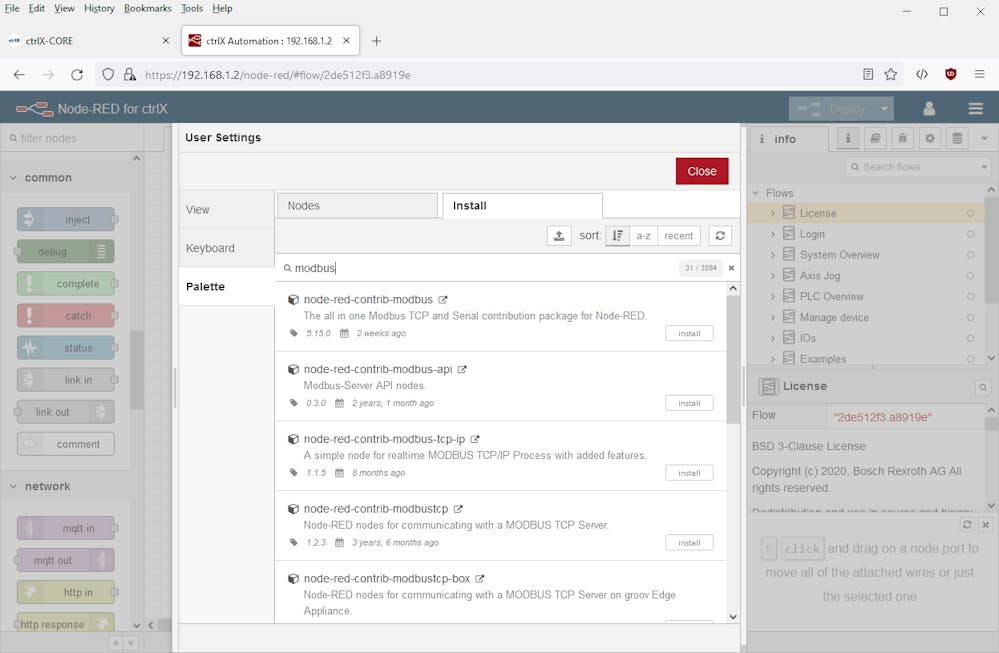Expand the Login flow
The height and width of the screenshot is (653, 999).
point(773,234)
